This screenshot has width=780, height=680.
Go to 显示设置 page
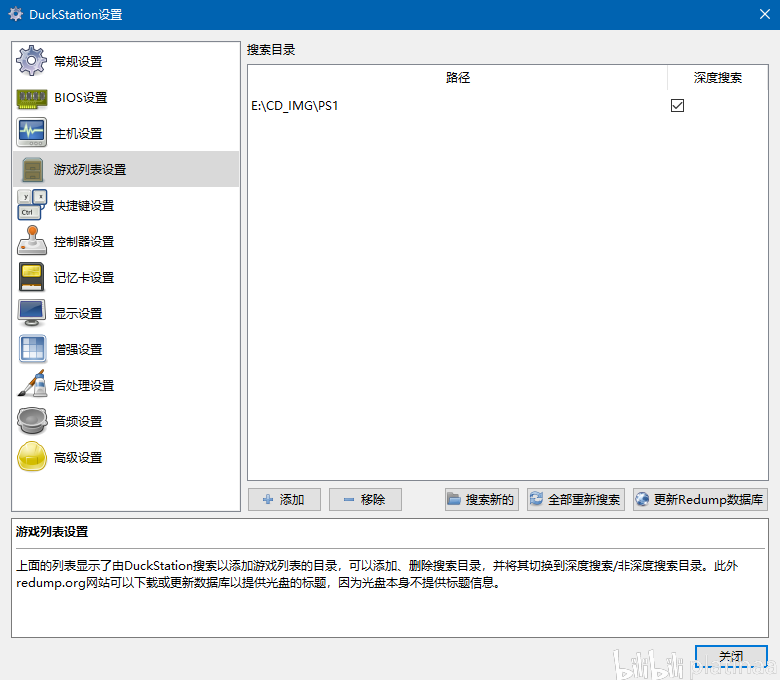[78, 314]
